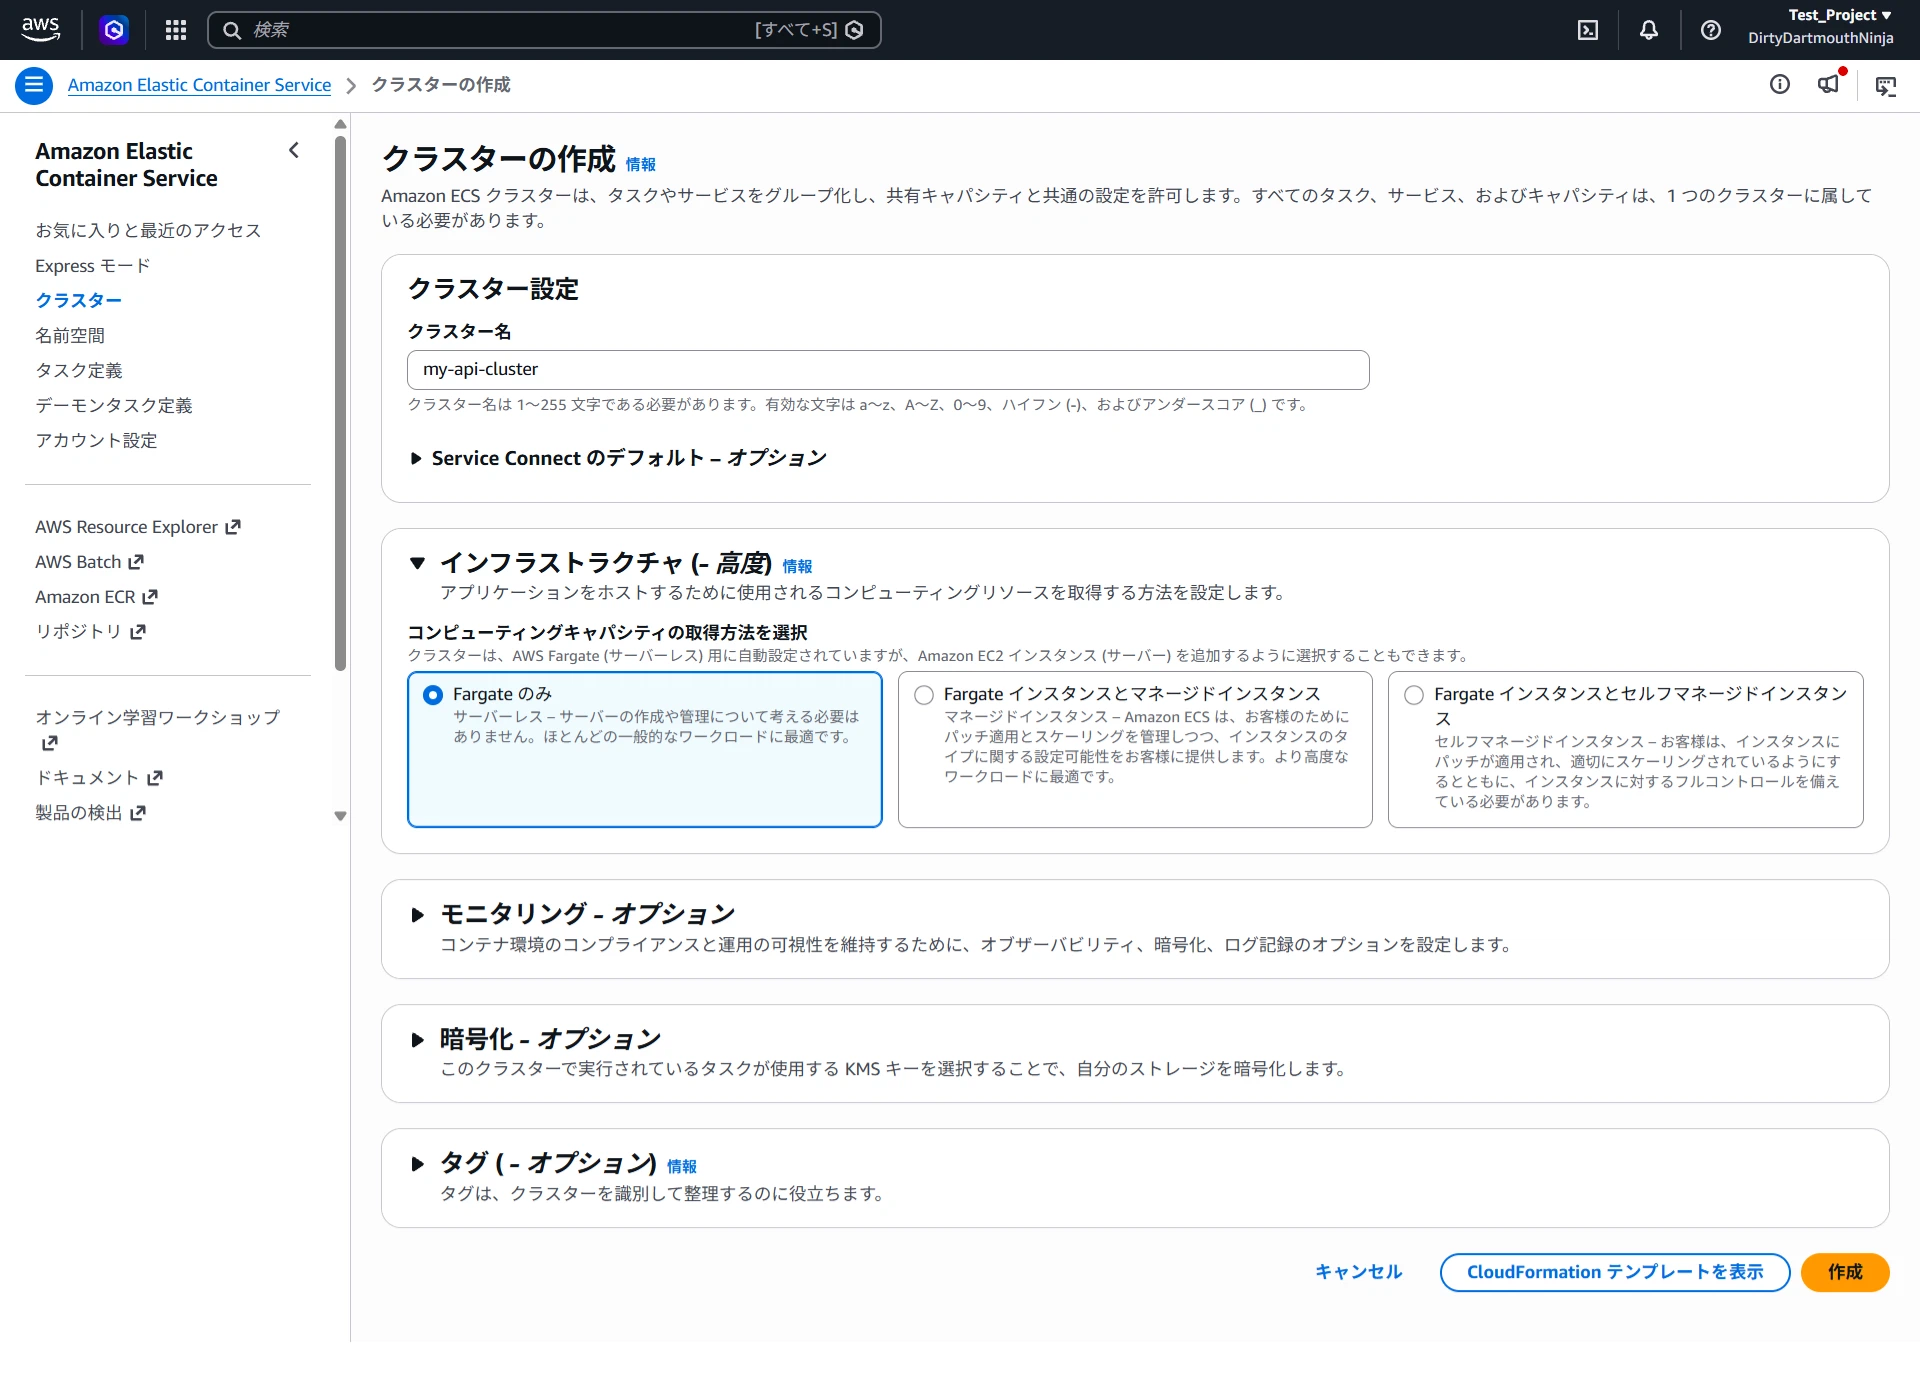This screenshot has width=1920, height=1386.
Task: Open タスク定義 in sidebar
Action: click(x=79, y=371)
